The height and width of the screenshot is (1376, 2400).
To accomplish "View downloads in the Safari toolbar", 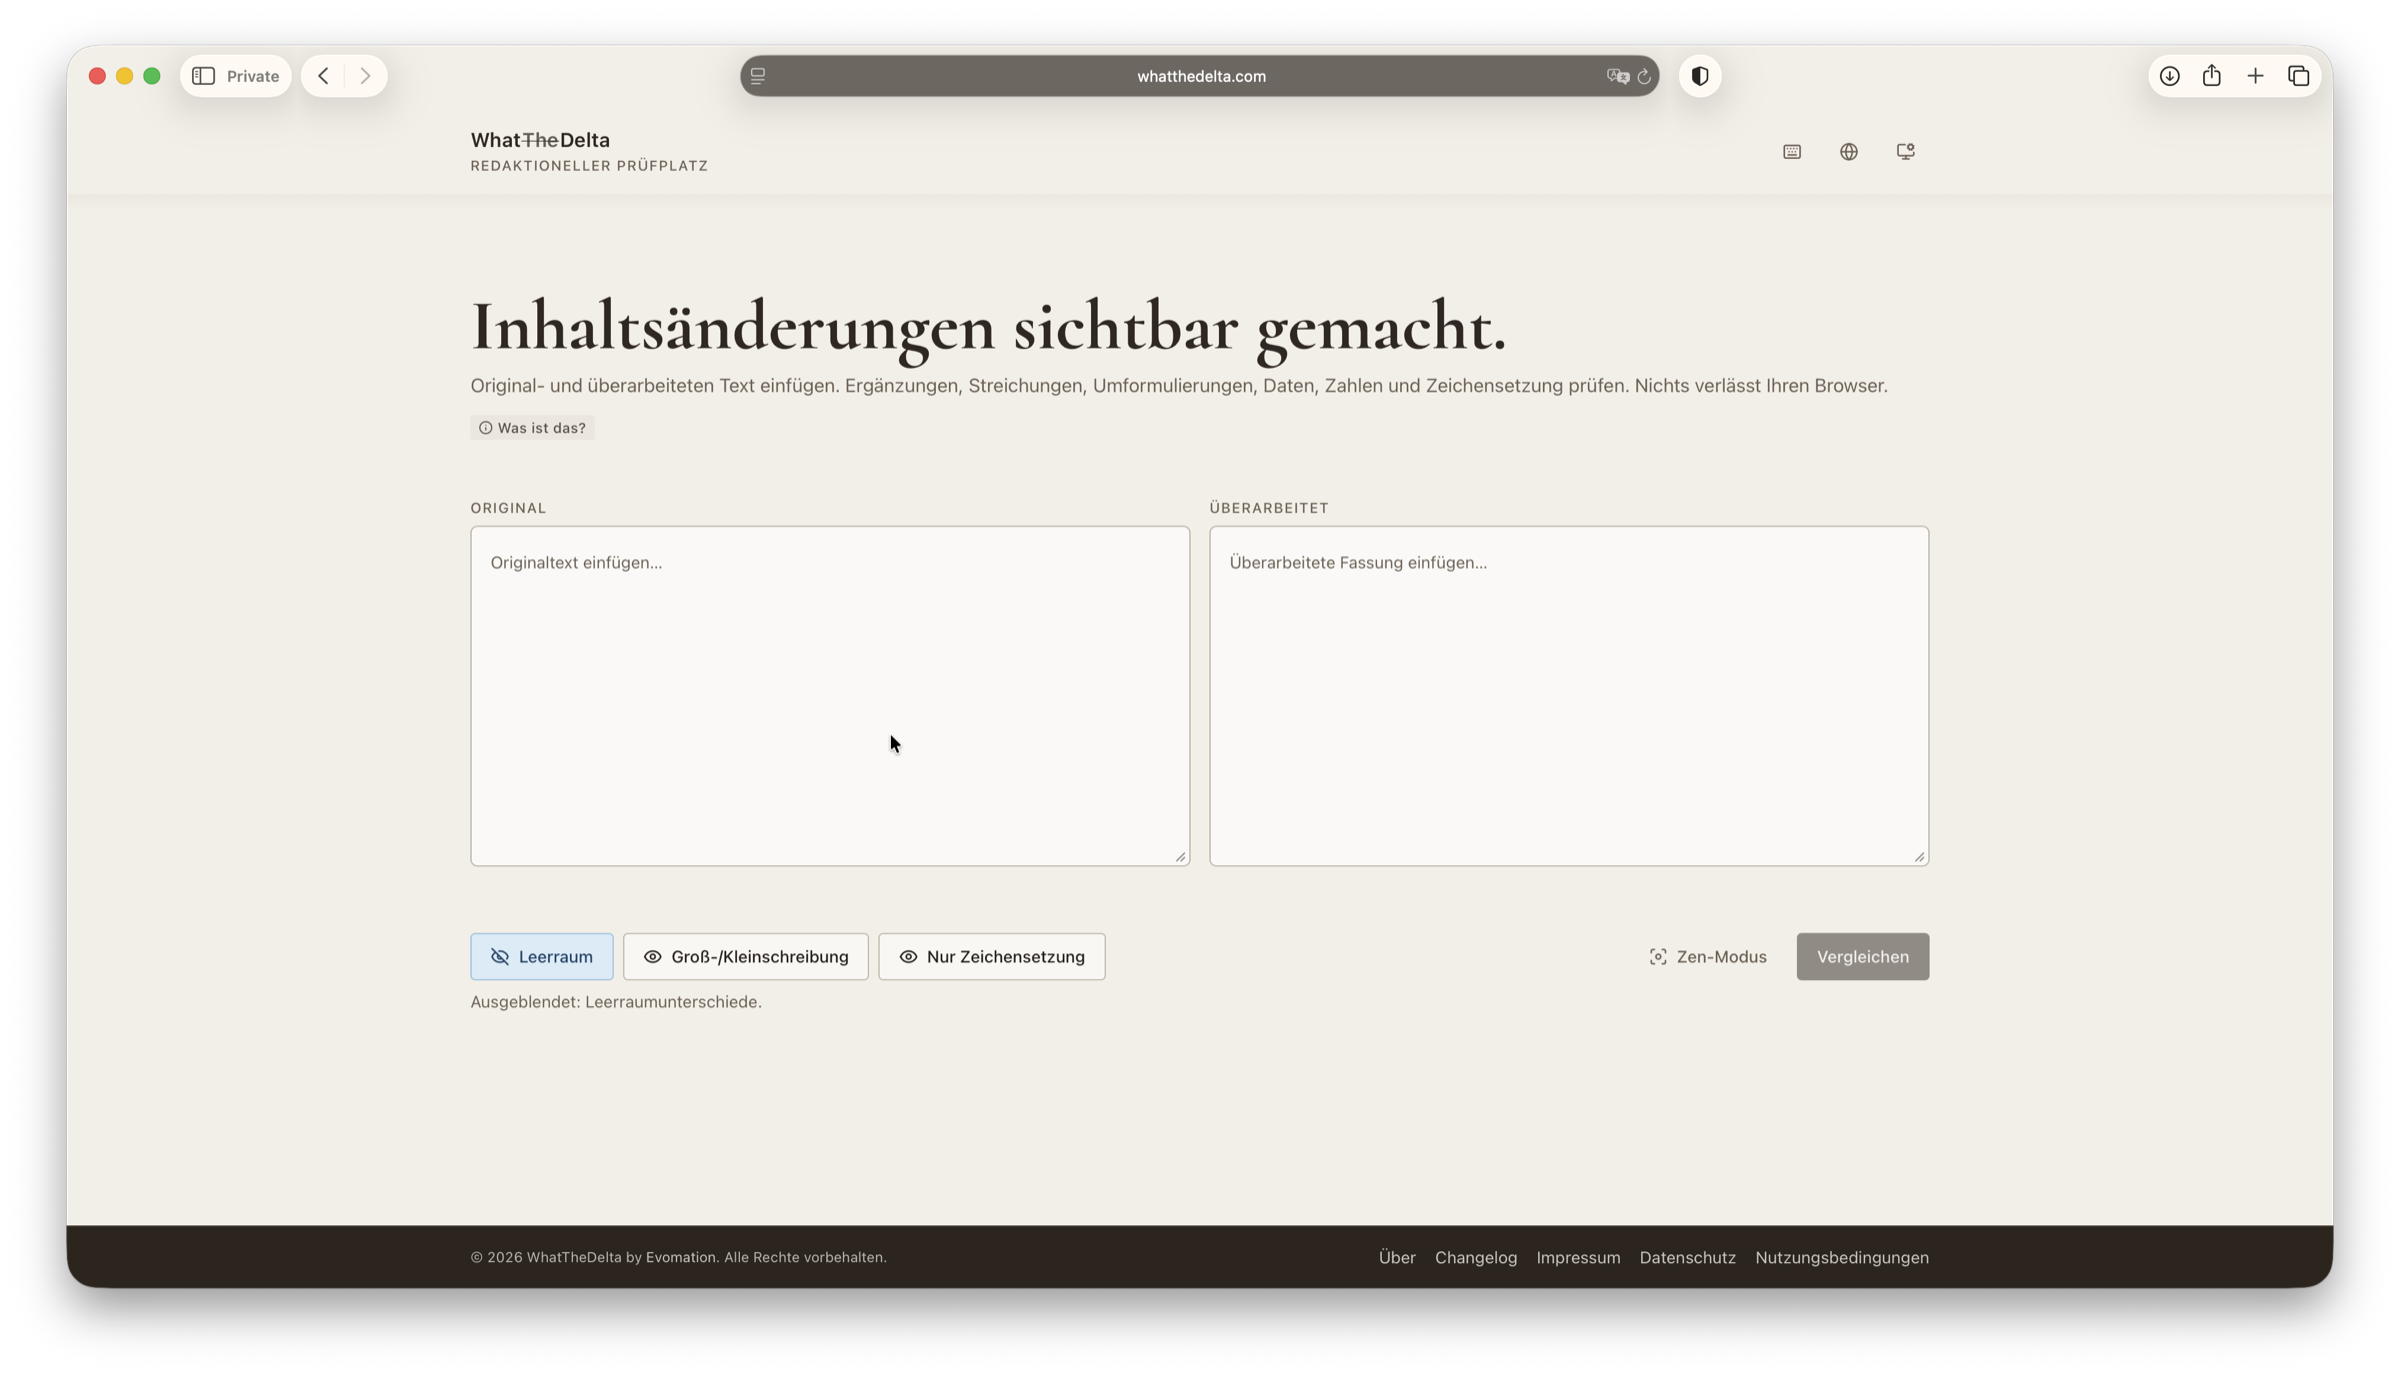I will click(x=2169, y=75).
